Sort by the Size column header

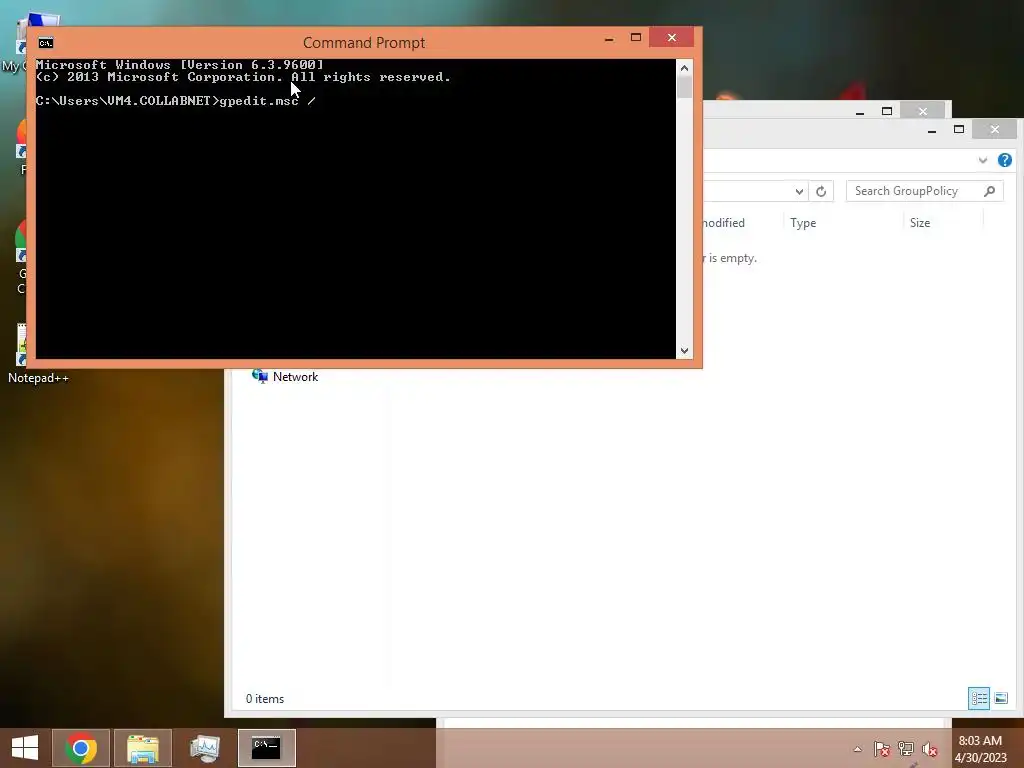(x=943, y=223)
